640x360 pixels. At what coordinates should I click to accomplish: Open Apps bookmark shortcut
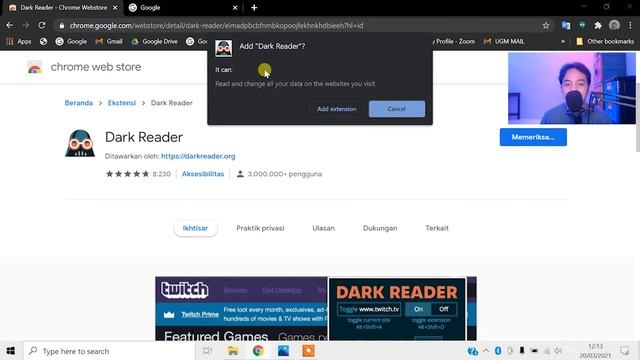coord(19,41)
